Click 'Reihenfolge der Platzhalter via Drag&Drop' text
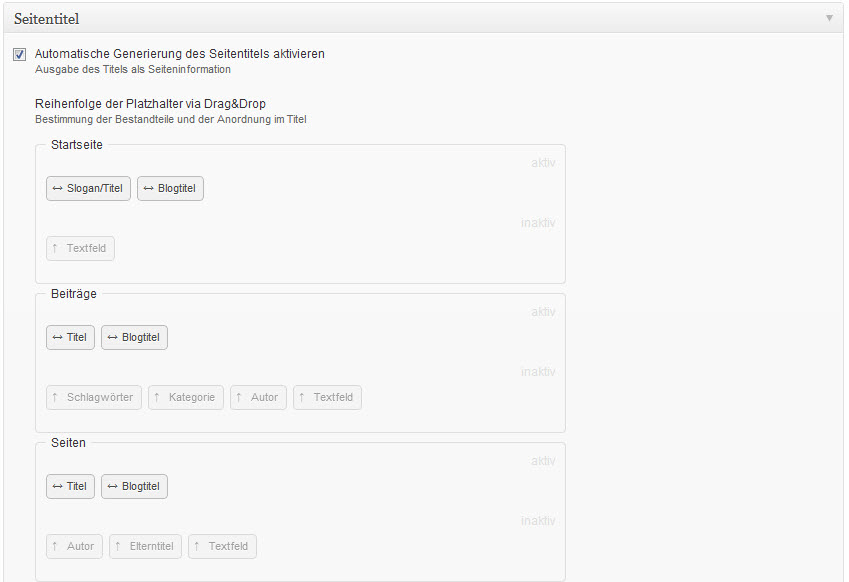849x582 pixels. (151, 103)
